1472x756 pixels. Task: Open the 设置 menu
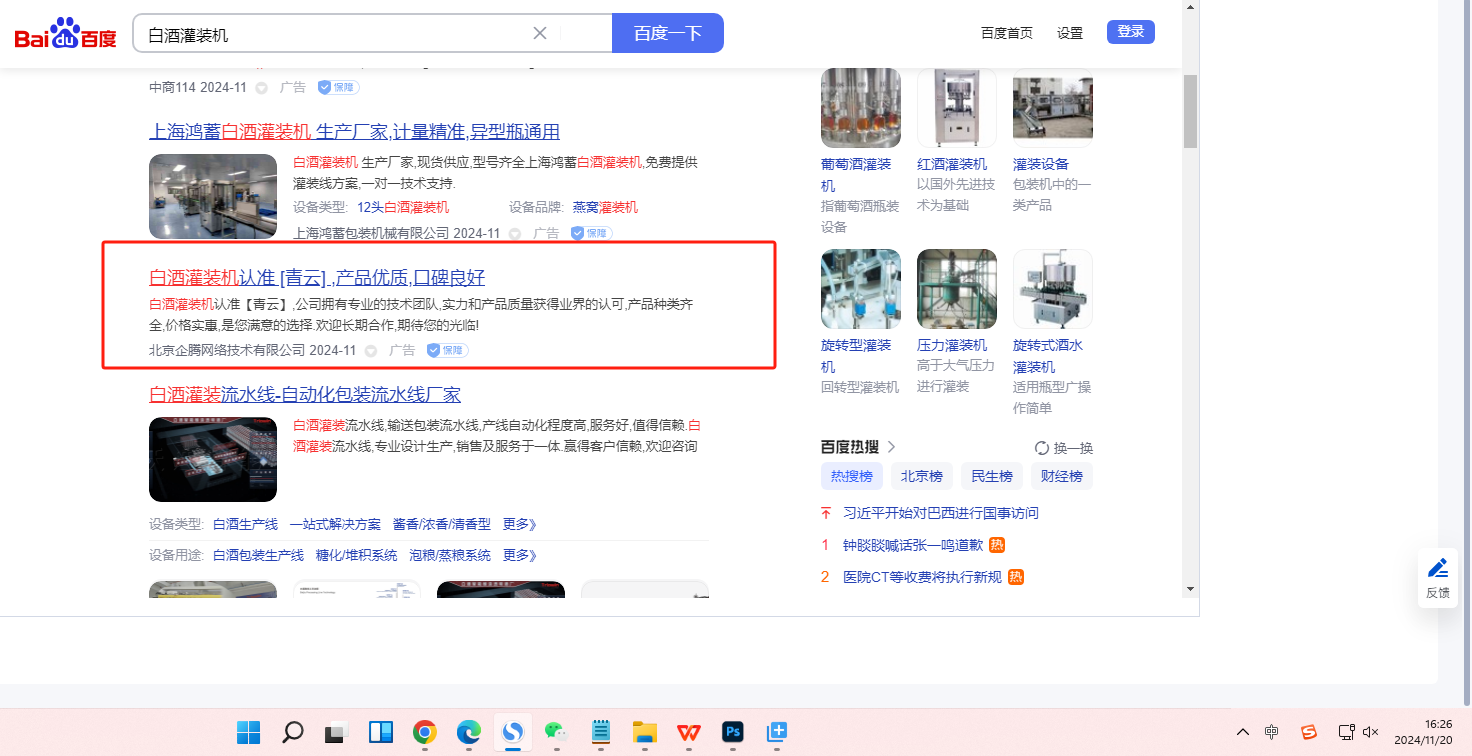[x=1070, y=33]
